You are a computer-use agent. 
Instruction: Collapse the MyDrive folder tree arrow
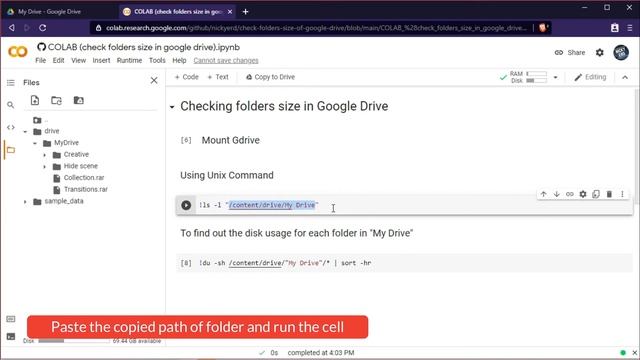pos(35,143)
